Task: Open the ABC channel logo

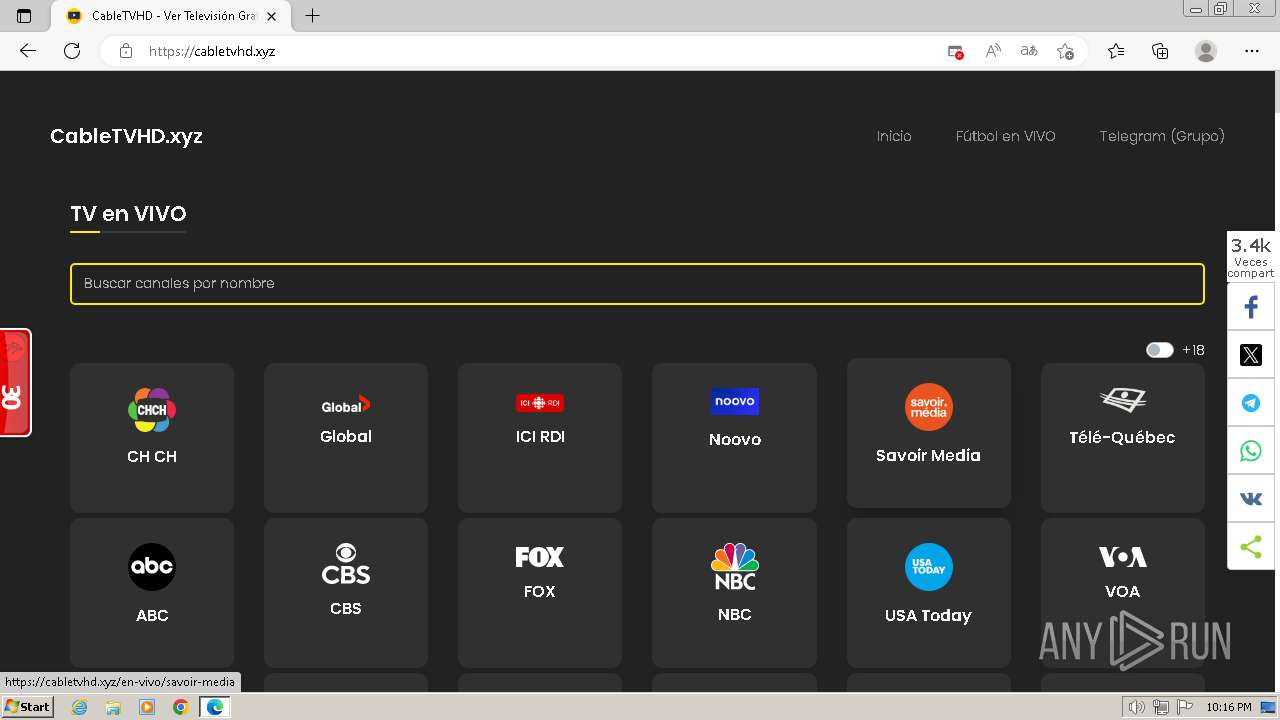Action: pos(152,567)
